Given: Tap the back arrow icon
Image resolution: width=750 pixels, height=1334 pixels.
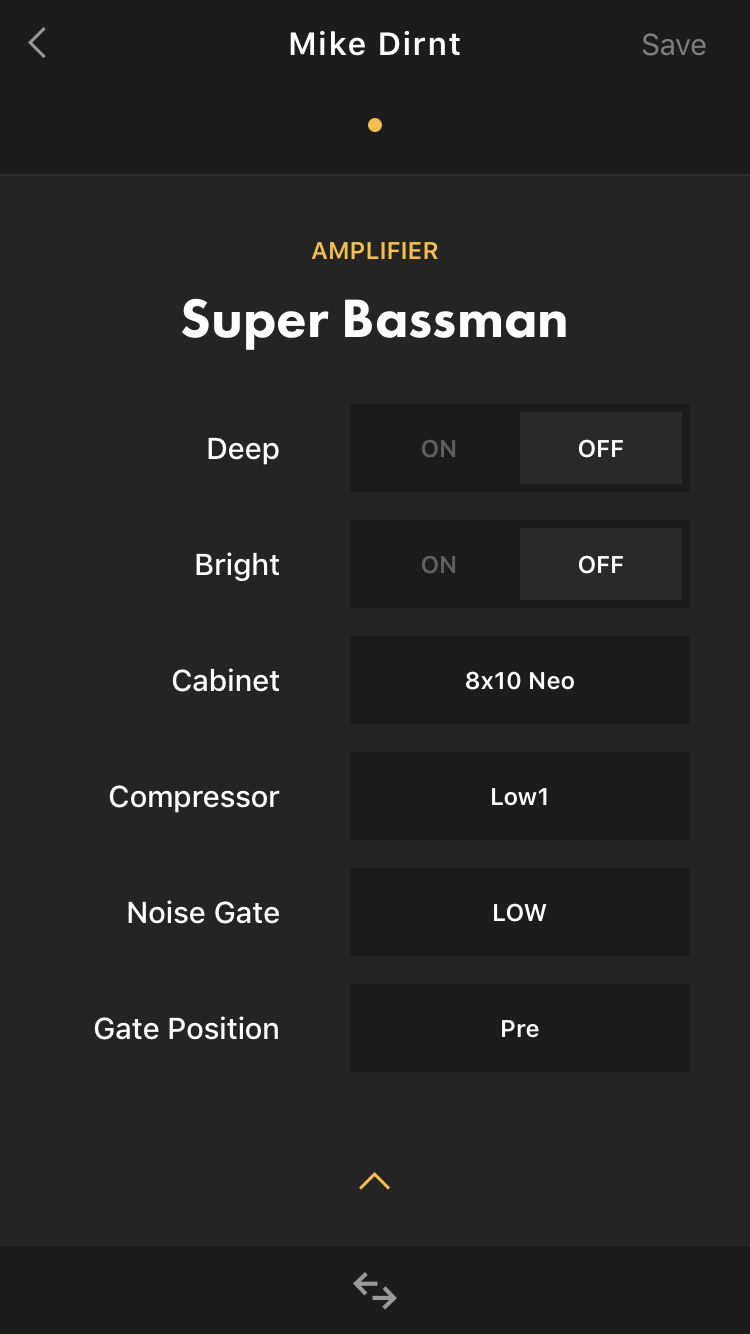Looking at the screenshot, I should click(38, 43).
